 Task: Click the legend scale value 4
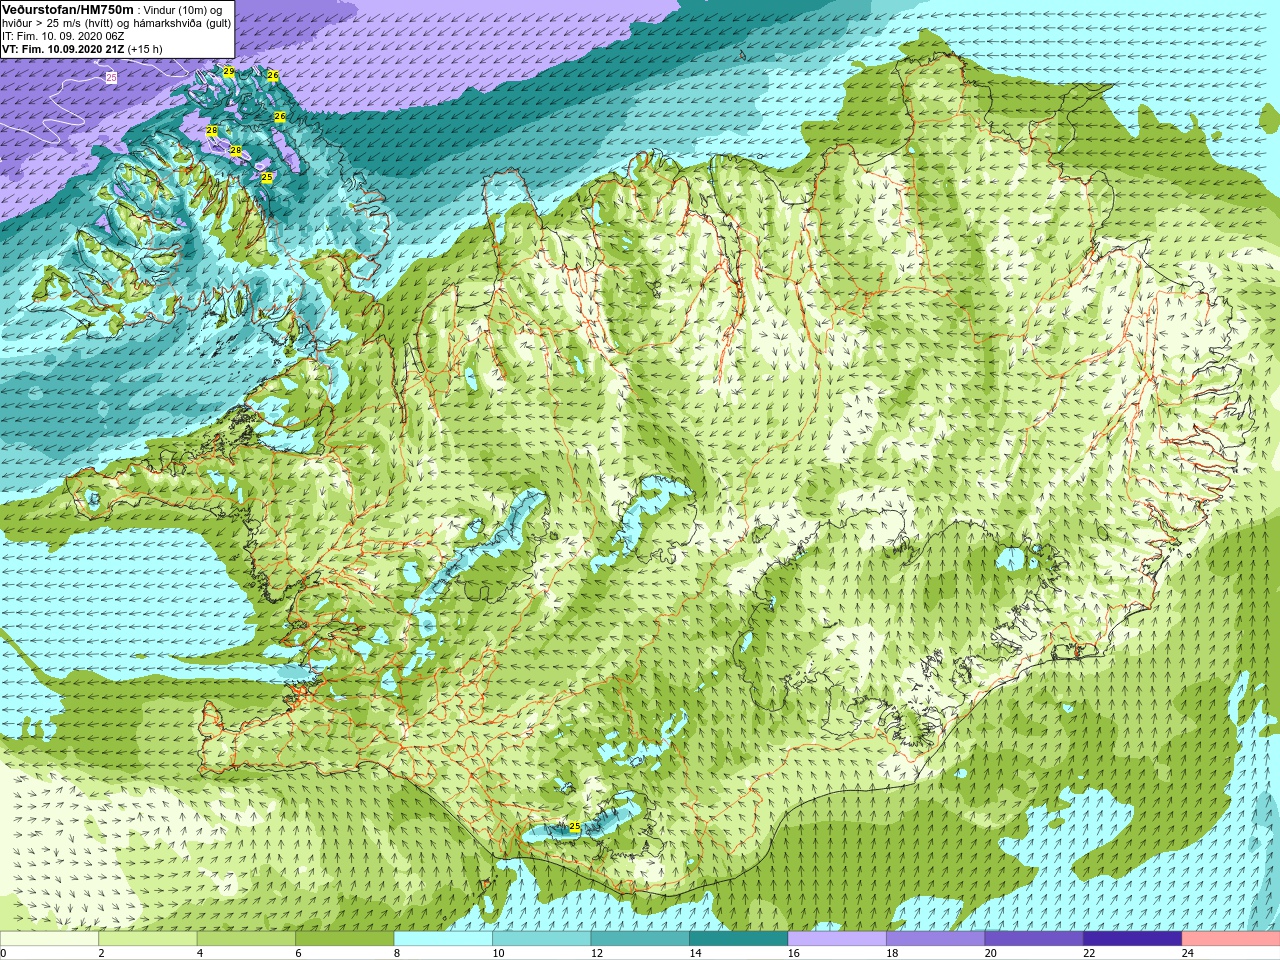[200, 953]
